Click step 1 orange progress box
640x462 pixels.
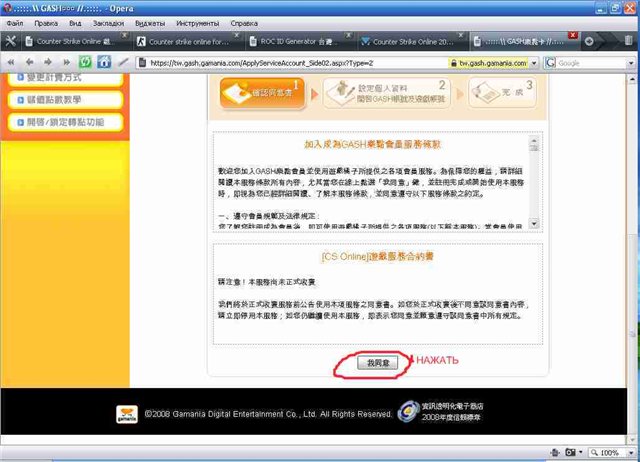[x=262, y=93]
